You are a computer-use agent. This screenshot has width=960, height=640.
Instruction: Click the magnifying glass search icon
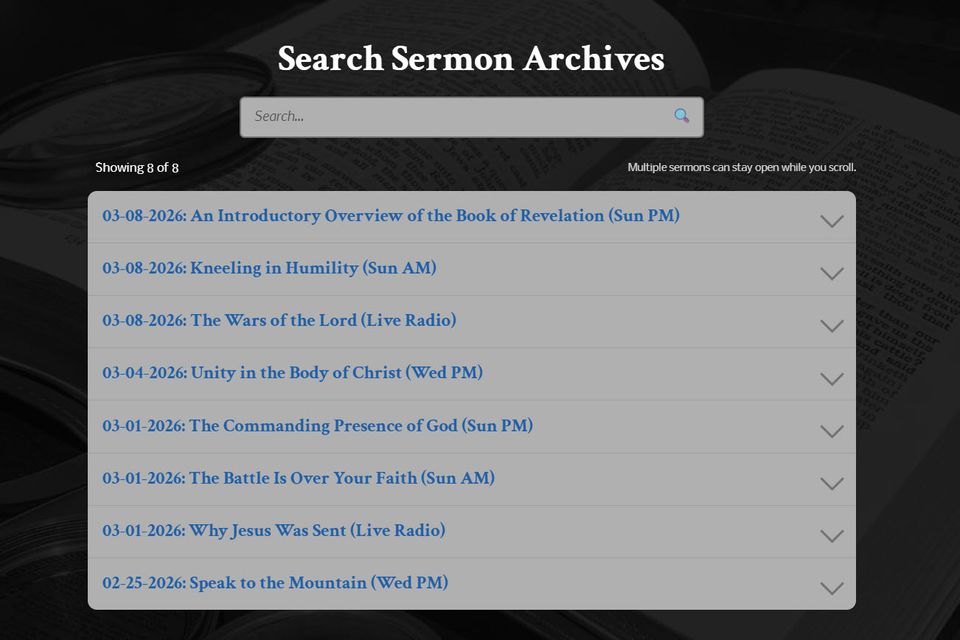(681, 116)
